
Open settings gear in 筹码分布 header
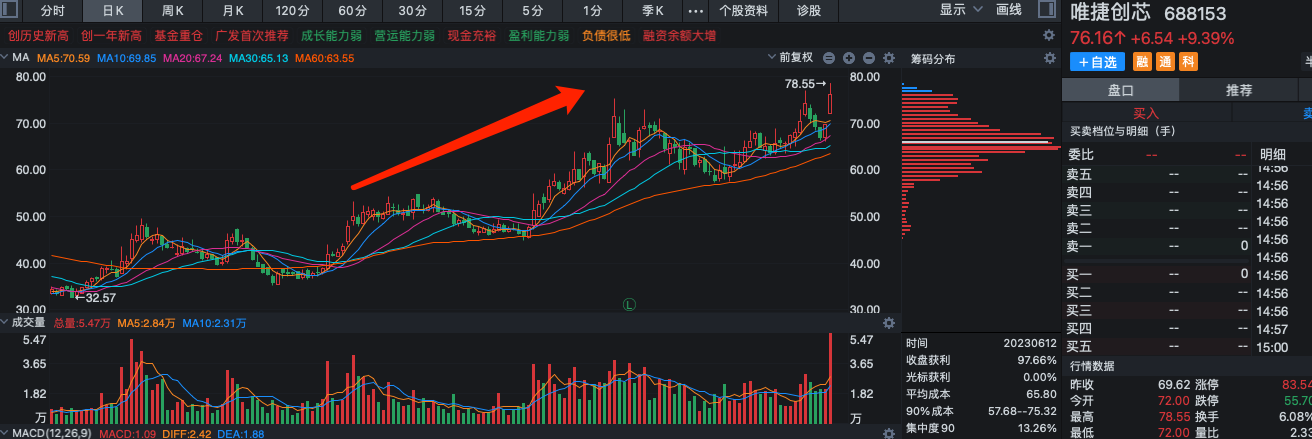[x=1049, y=58]
